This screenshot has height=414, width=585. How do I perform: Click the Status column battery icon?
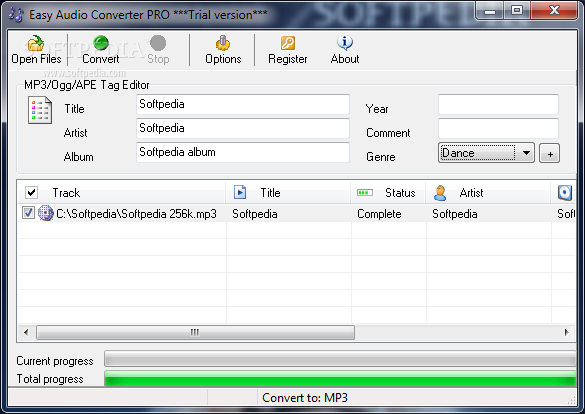(x=365, y=192)
